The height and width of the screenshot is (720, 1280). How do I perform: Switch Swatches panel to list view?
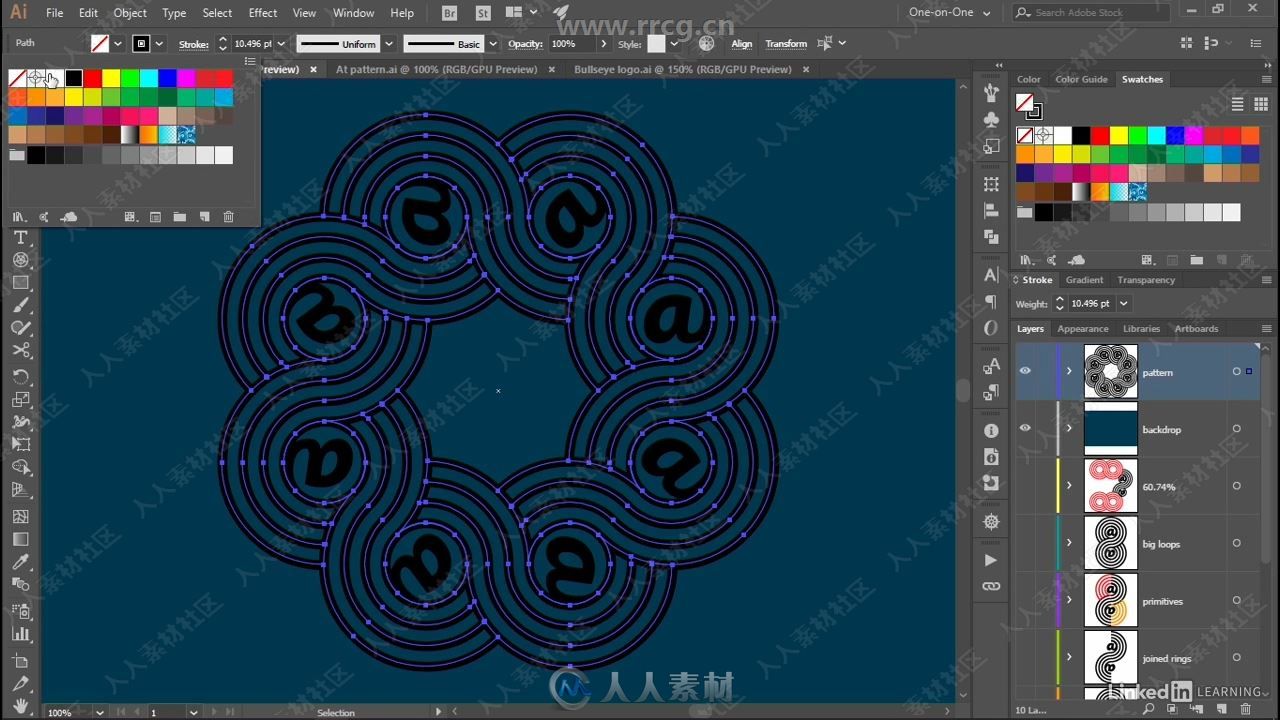tap(1237, 104)
